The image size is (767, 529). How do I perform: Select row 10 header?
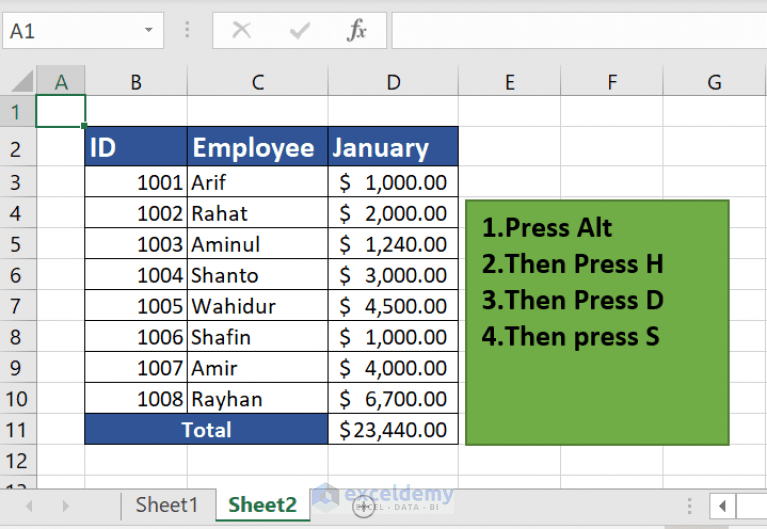(x=18, y=398)
